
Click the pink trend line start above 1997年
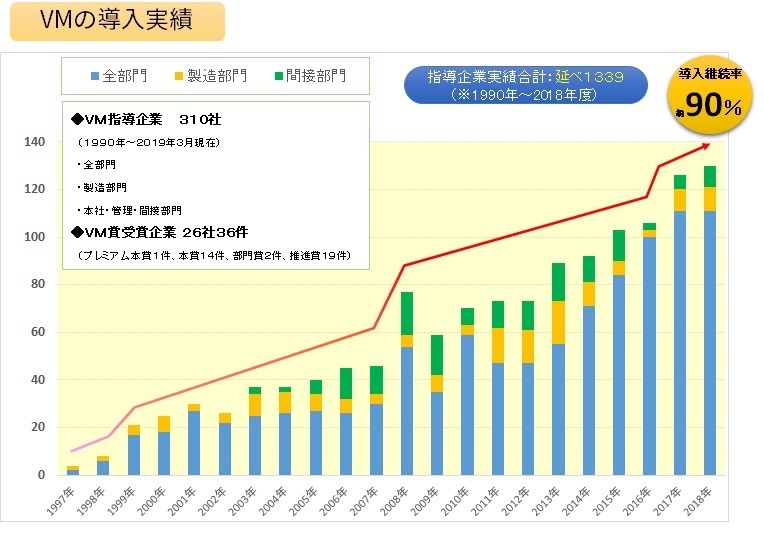[73, 450]
